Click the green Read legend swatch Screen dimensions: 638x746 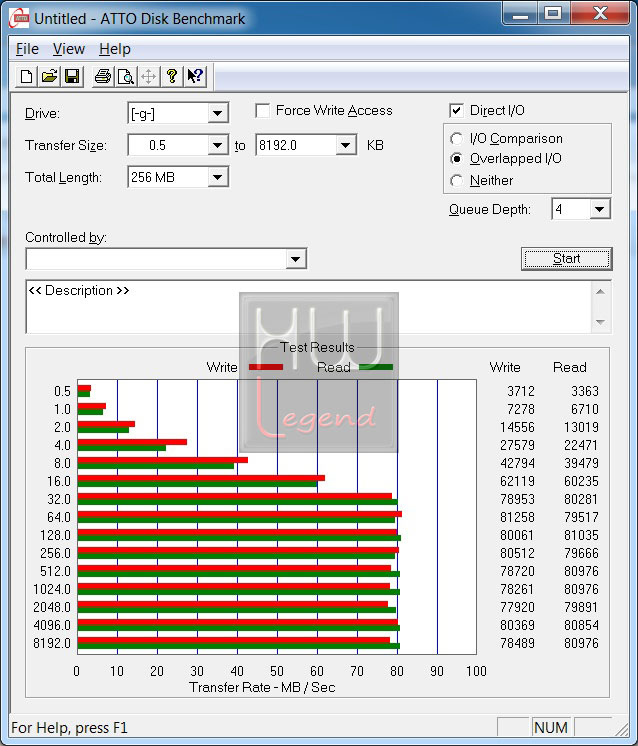pyautogui.click(x=376, y=367)
